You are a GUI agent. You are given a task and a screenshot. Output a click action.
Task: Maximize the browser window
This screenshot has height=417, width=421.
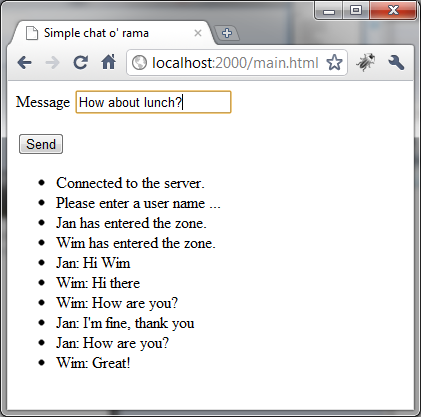pyautogui.click(x=355, y=10)
